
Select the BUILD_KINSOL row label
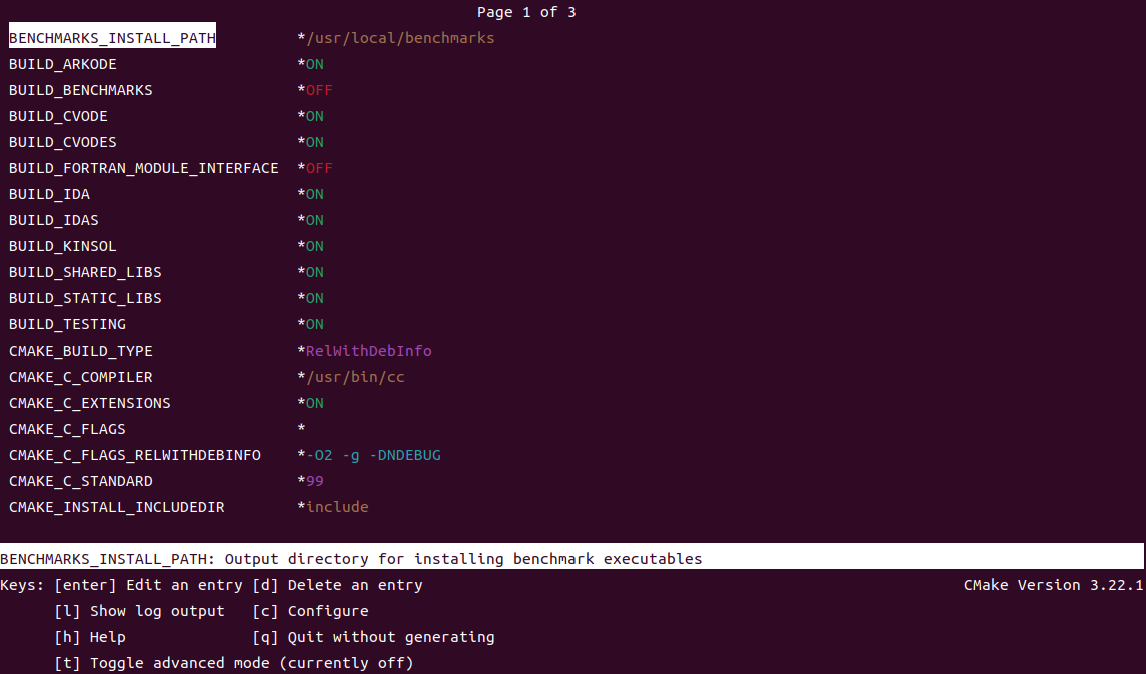[63, 246]
